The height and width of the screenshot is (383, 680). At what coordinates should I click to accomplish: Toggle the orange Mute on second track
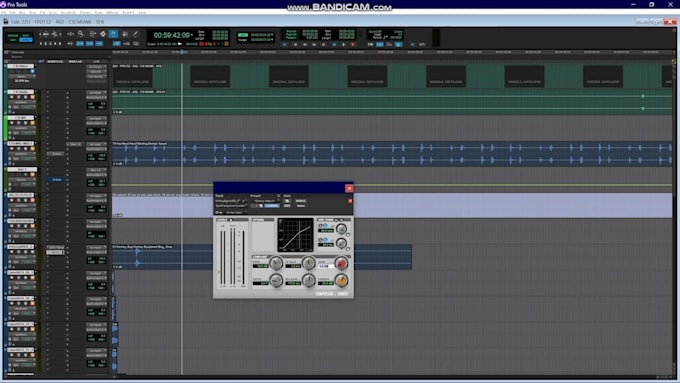[33, 97]
